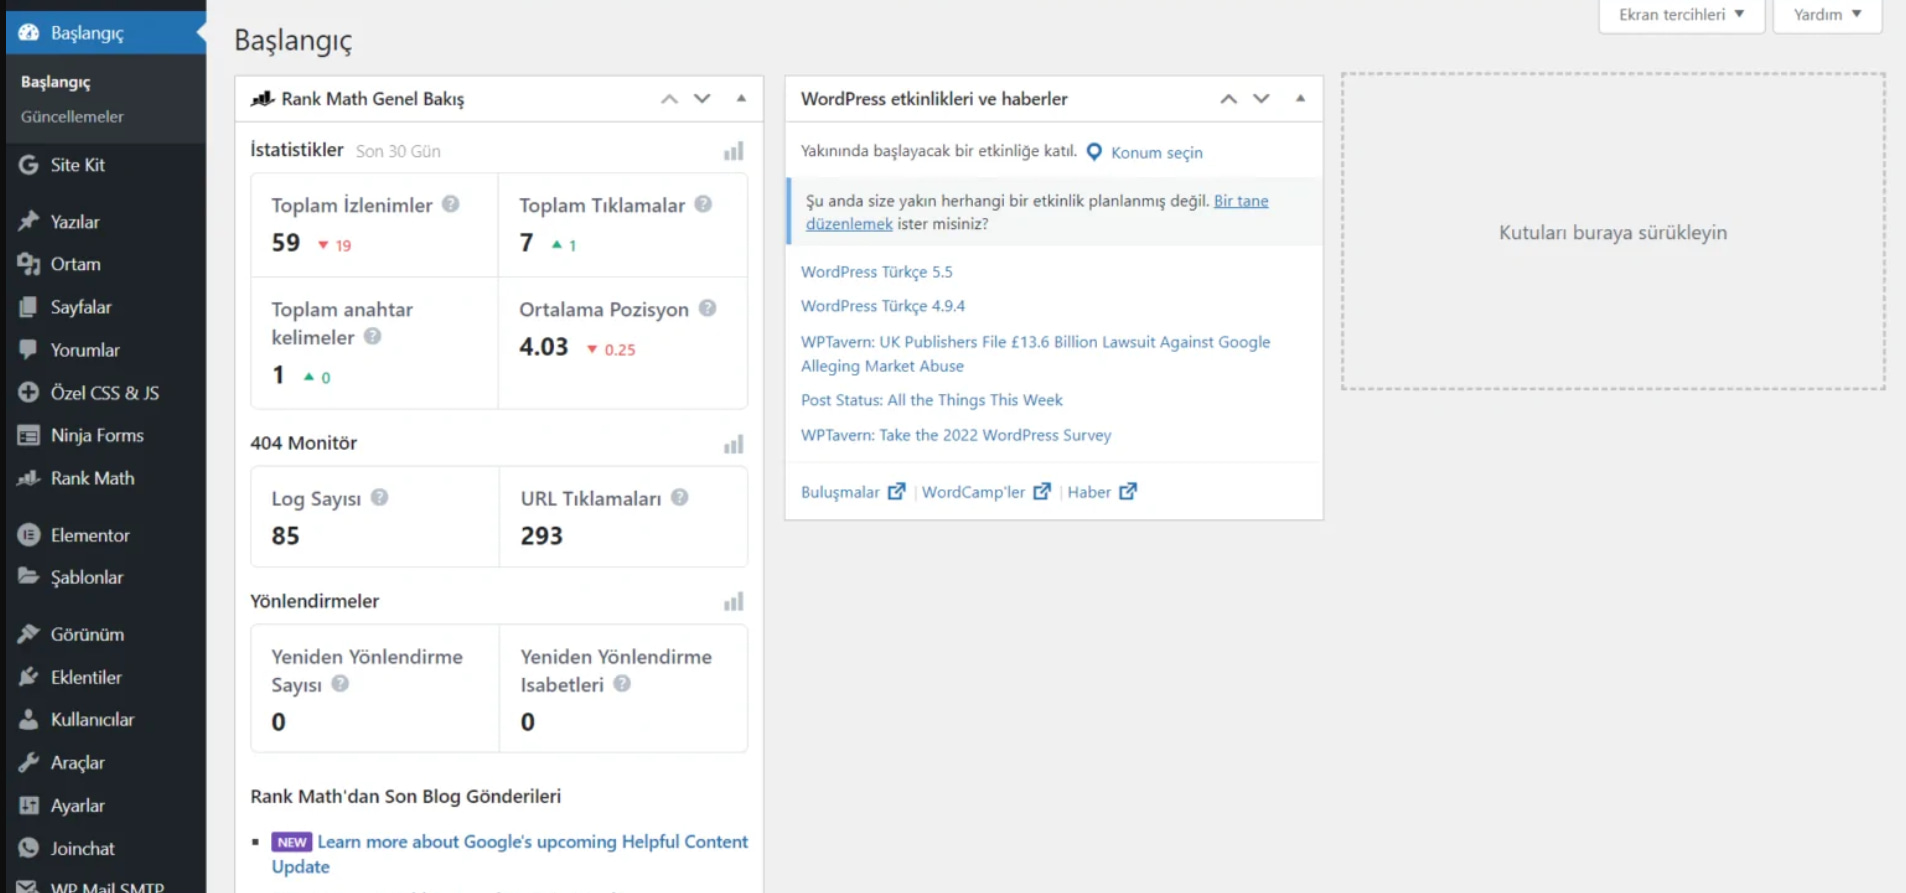This screenshot has height=893, width=1906.
Task: Click the Ninja Forms icon
Action: [x=29, y=436]
